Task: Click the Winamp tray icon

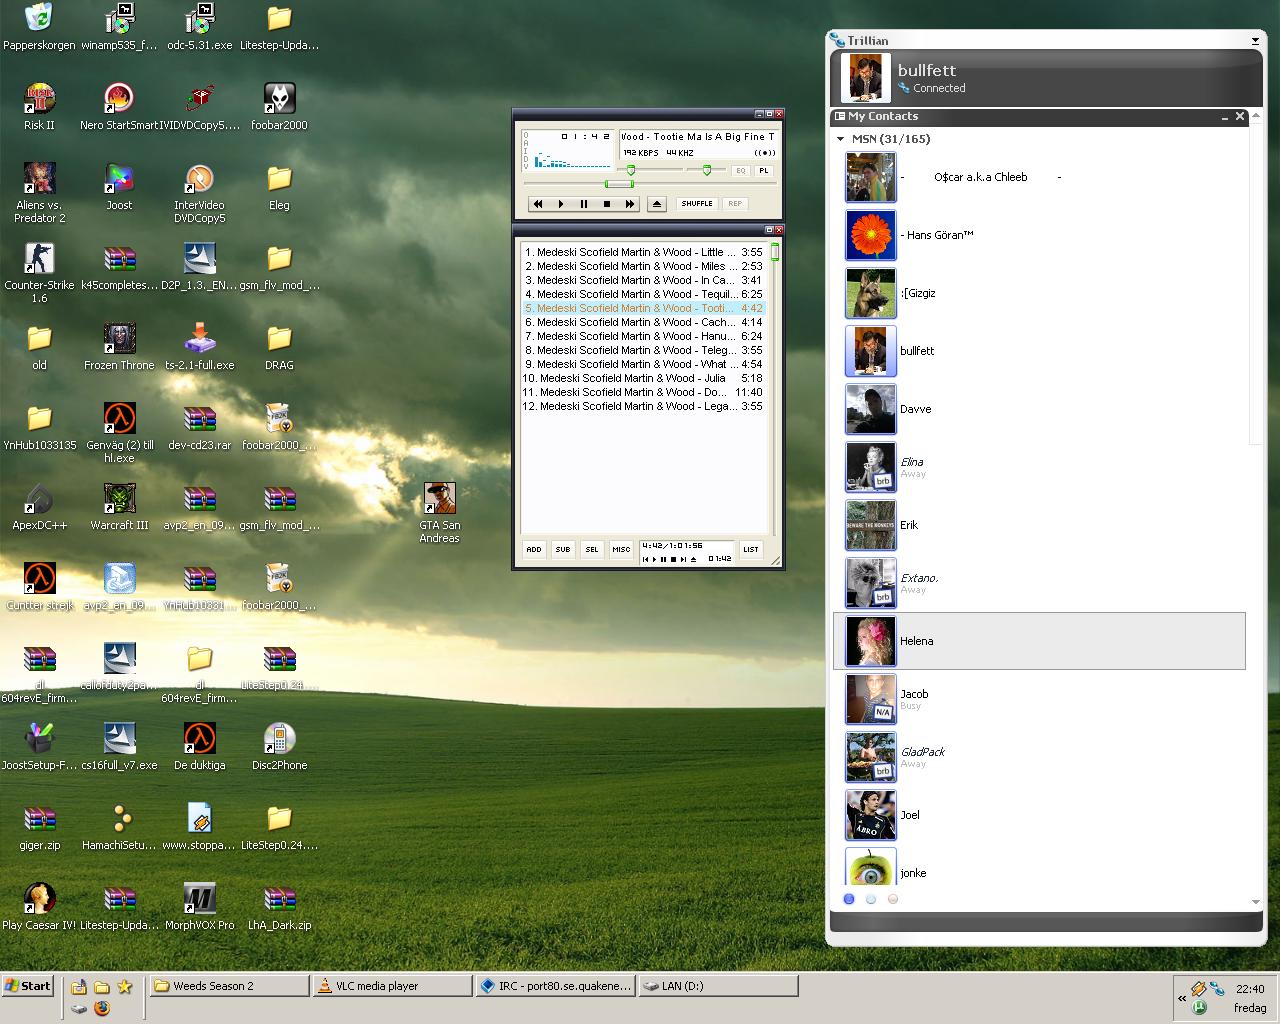Action: coord(1199,989)
